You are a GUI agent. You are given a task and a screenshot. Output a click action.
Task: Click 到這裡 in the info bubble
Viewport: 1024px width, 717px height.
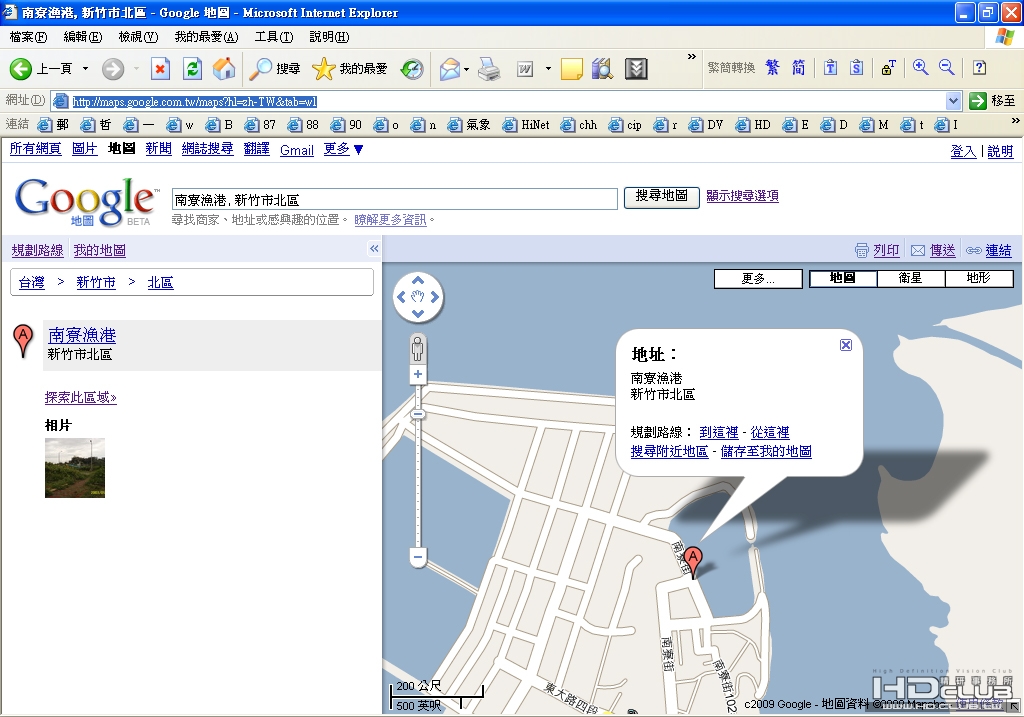tap(719, 432)
